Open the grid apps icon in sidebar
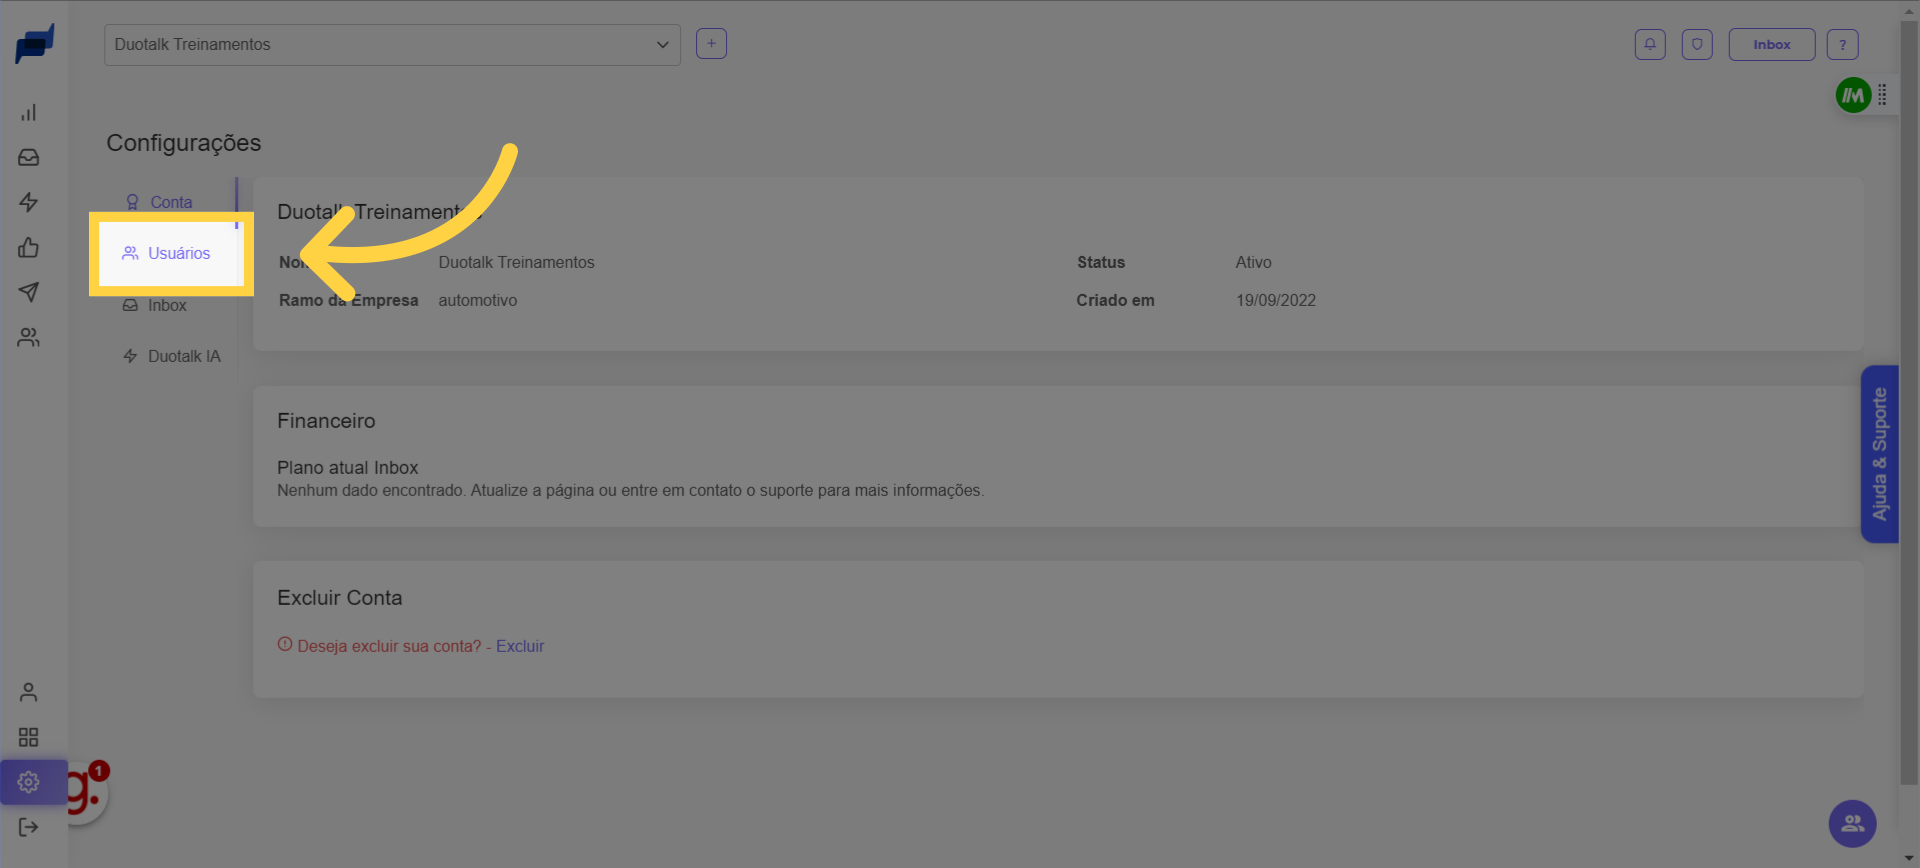 pyautogui.click(x=28, y=737)
